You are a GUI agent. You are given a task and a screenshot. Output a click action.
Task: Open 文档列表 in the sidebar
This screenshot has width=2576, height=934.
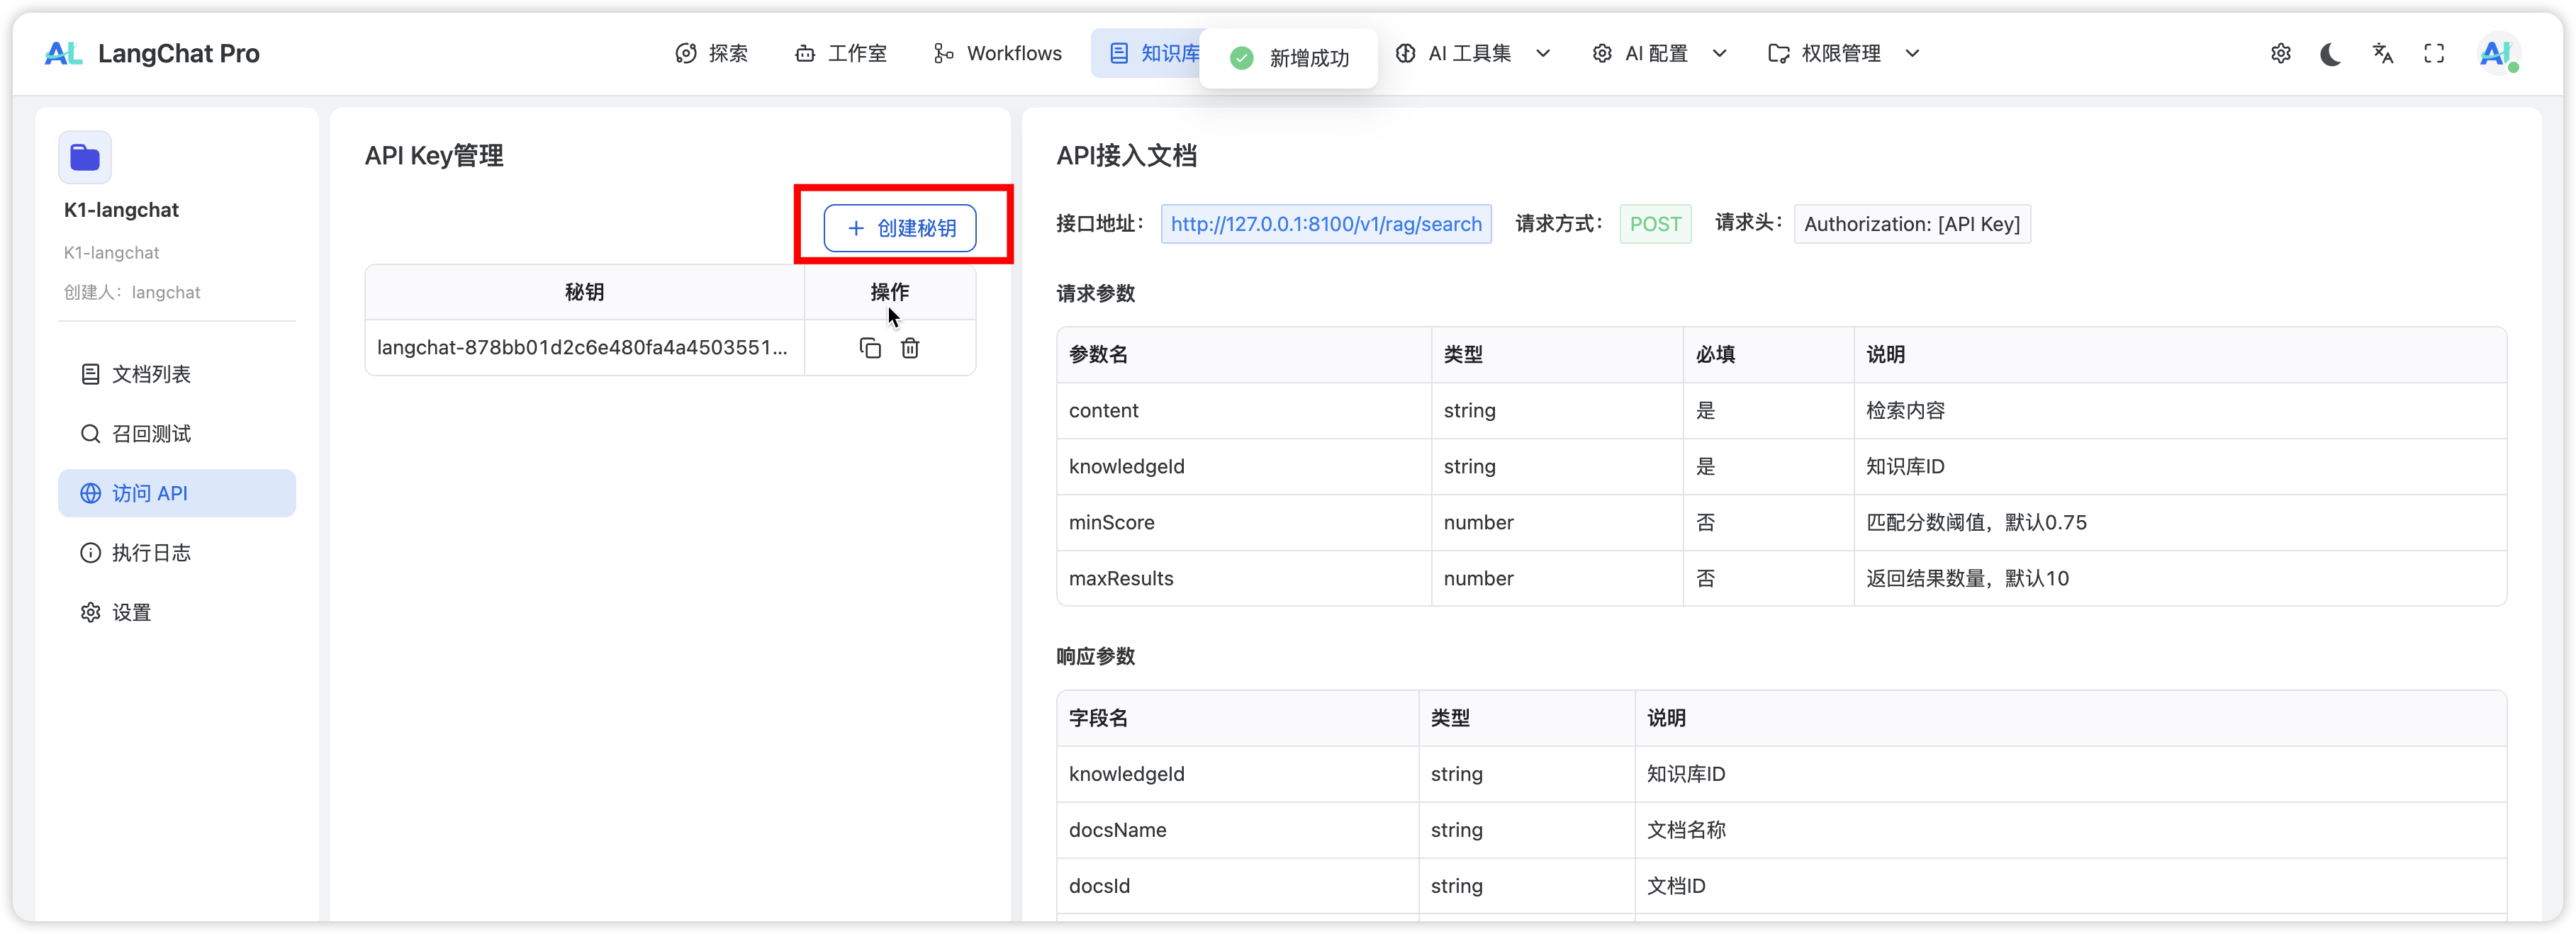click(150, 374)
